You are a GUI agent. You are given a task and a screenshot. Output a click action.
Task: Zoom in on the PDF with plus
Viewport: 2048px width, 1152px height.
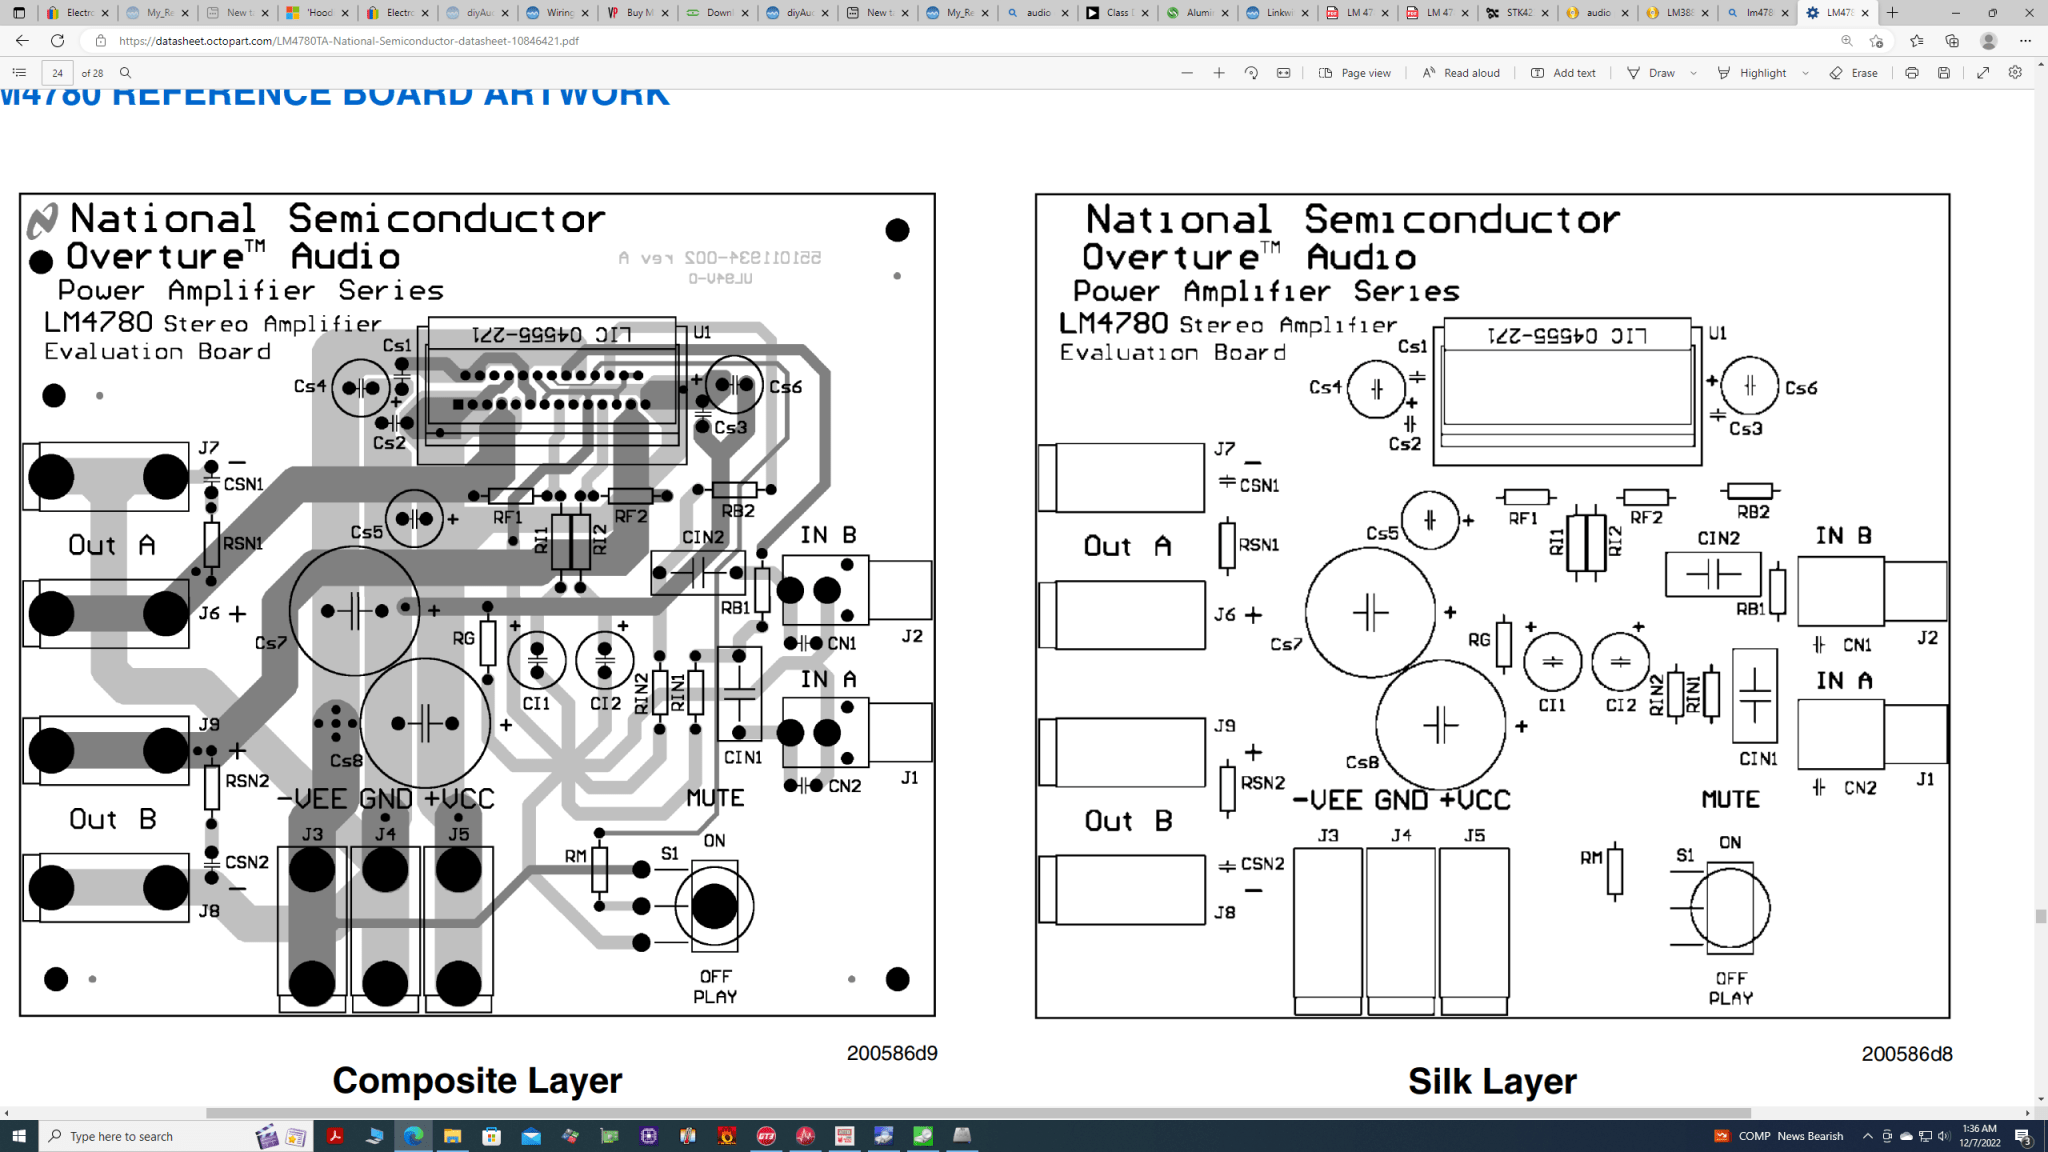pyautogui.click(x=1219, y=73)
